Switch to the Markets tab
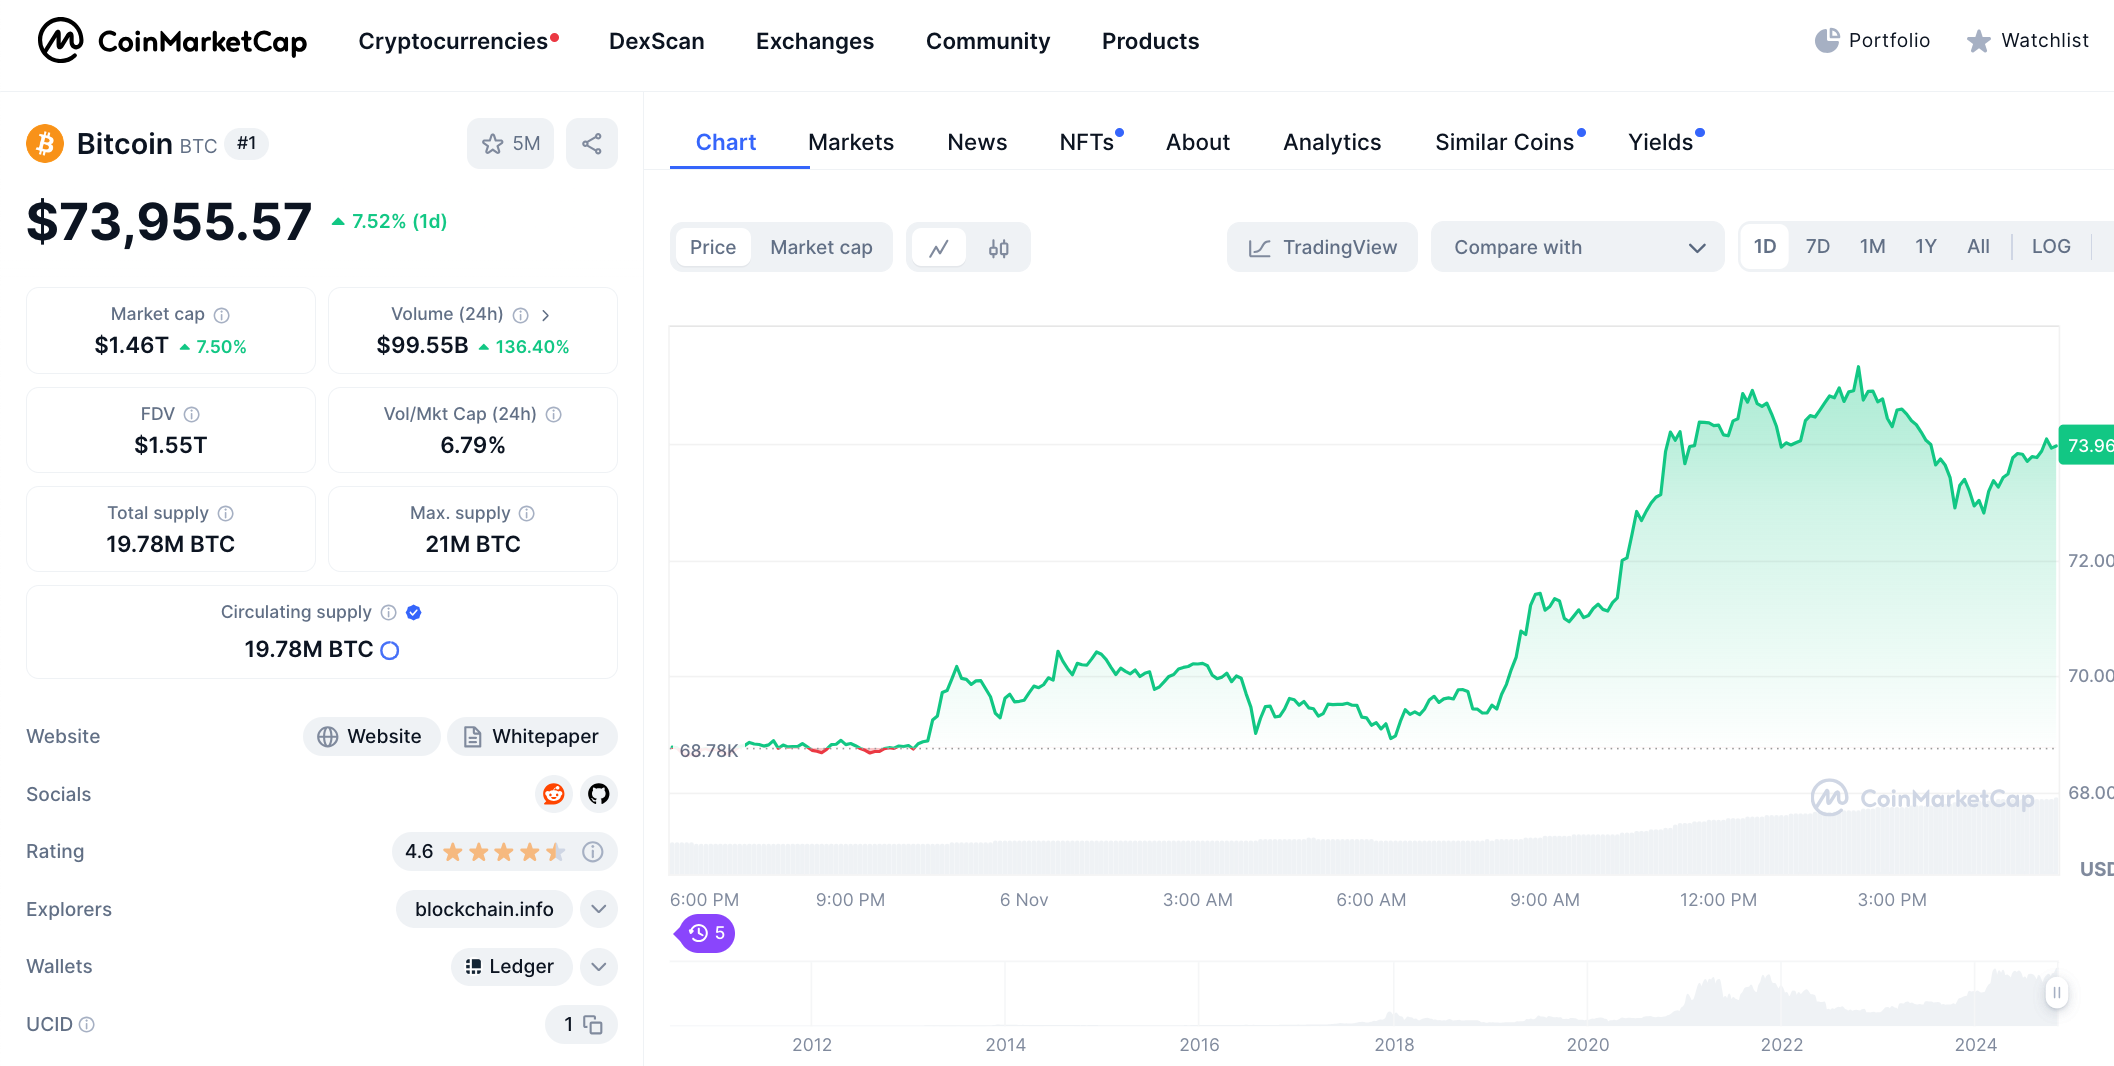This screenshot has height=1066, width=2114. click(851, 142)
